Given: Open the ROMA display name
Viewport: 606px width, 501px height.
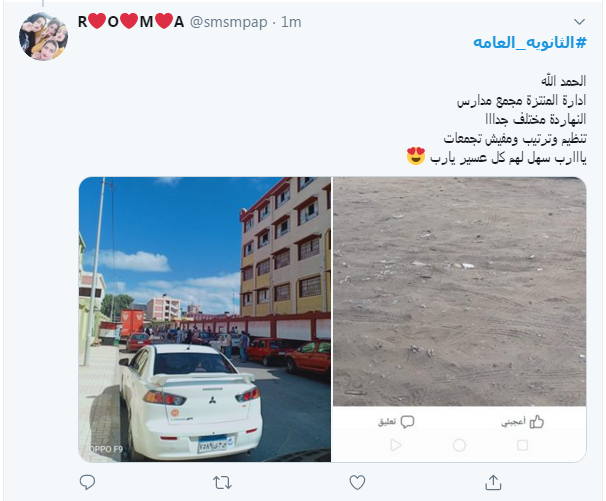Looking at the screenshot, I should (131, 22).
